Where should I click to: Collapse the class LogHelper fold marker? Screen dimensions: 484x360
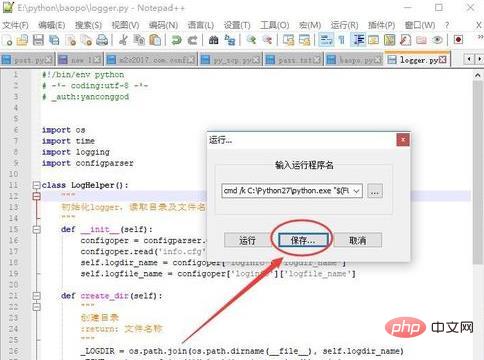[36, 185]
